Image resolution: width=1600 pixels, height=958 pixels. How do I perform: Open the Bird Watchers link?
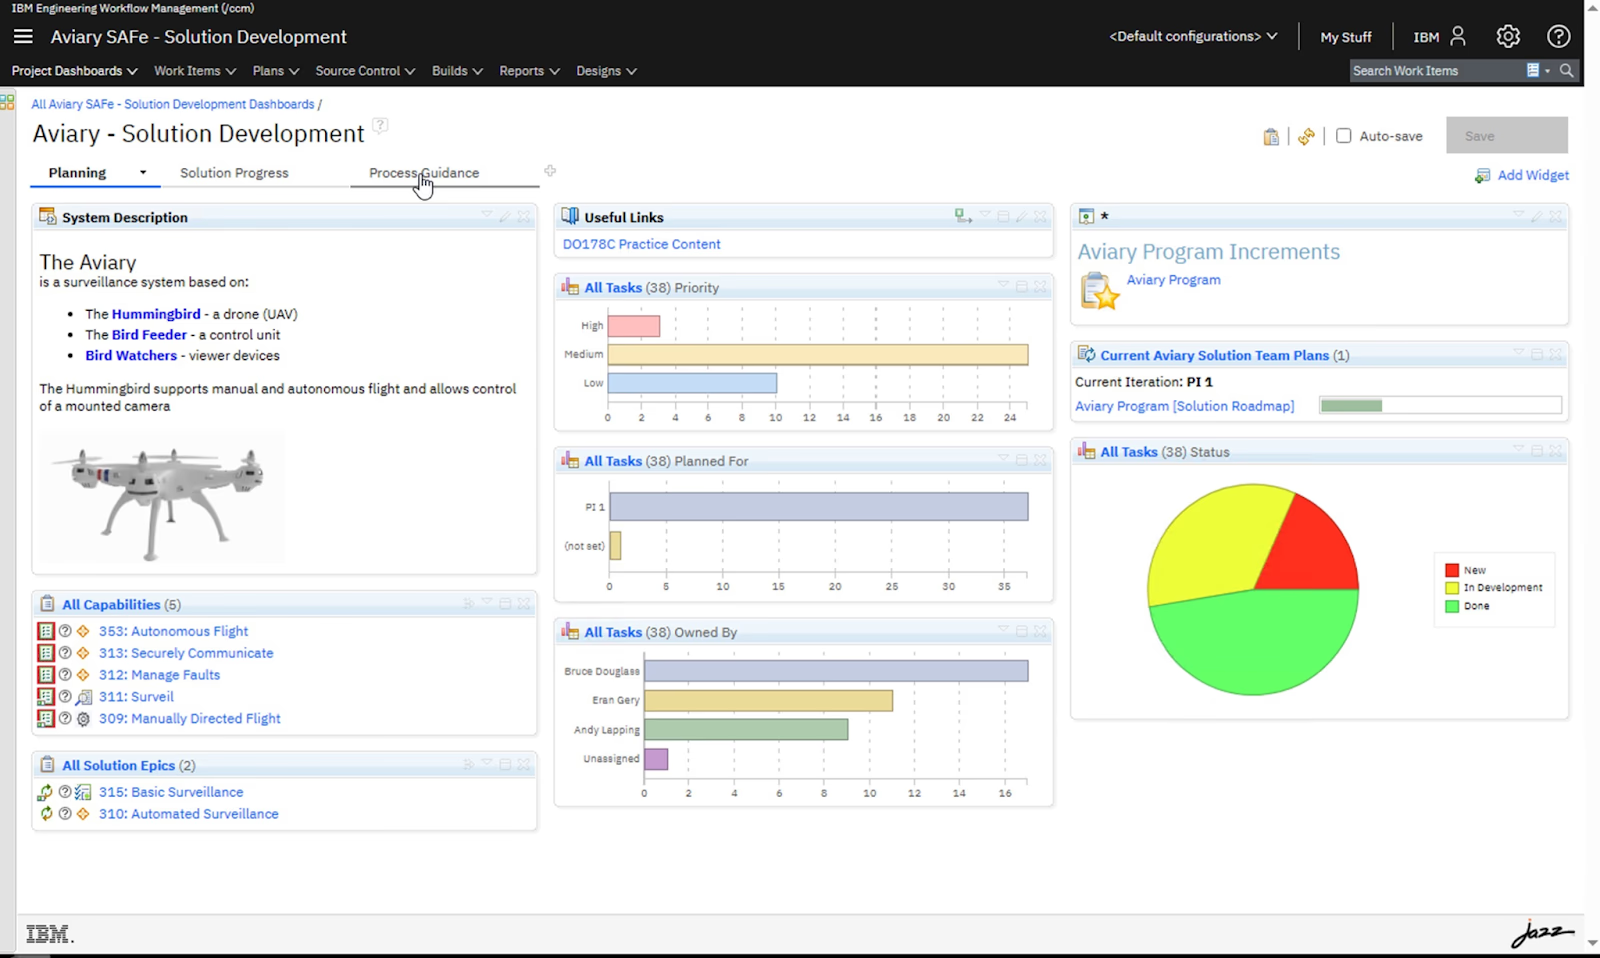pyautogui.click(x=131, y=355)
